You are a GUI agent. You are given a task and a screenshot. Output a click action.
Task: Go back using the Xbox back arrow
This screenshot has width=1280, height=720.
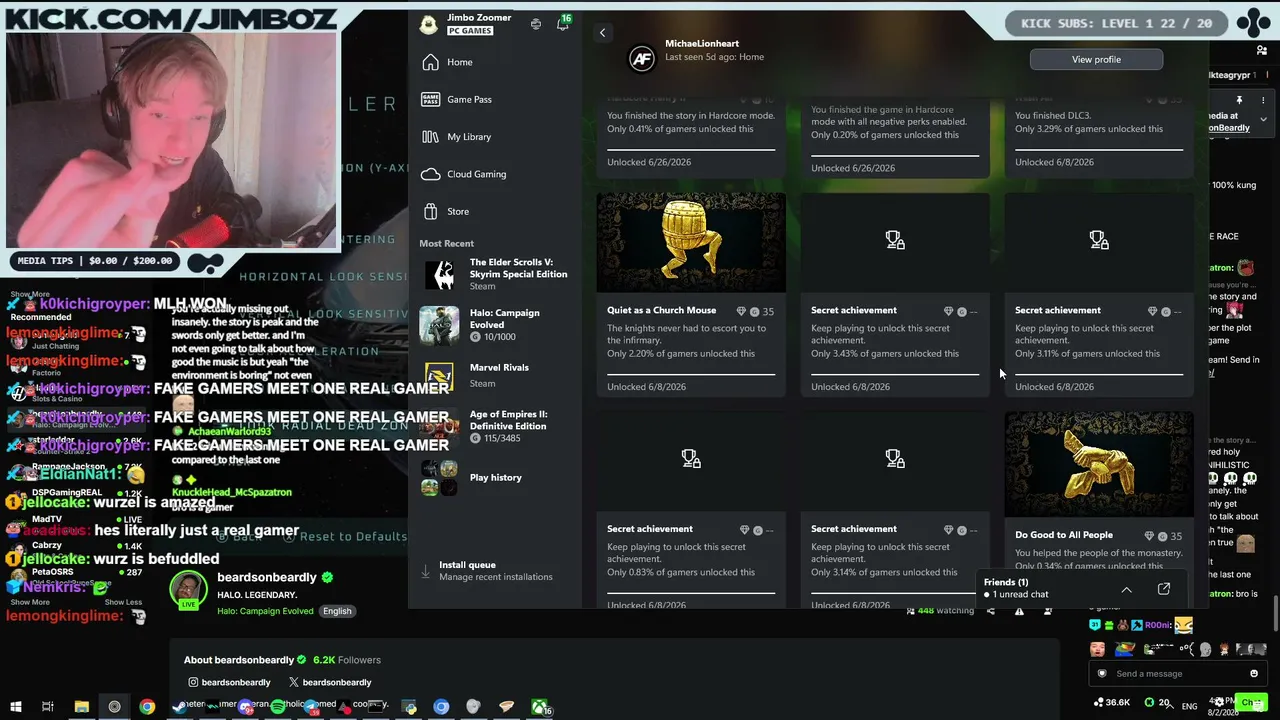click(602, 33)
